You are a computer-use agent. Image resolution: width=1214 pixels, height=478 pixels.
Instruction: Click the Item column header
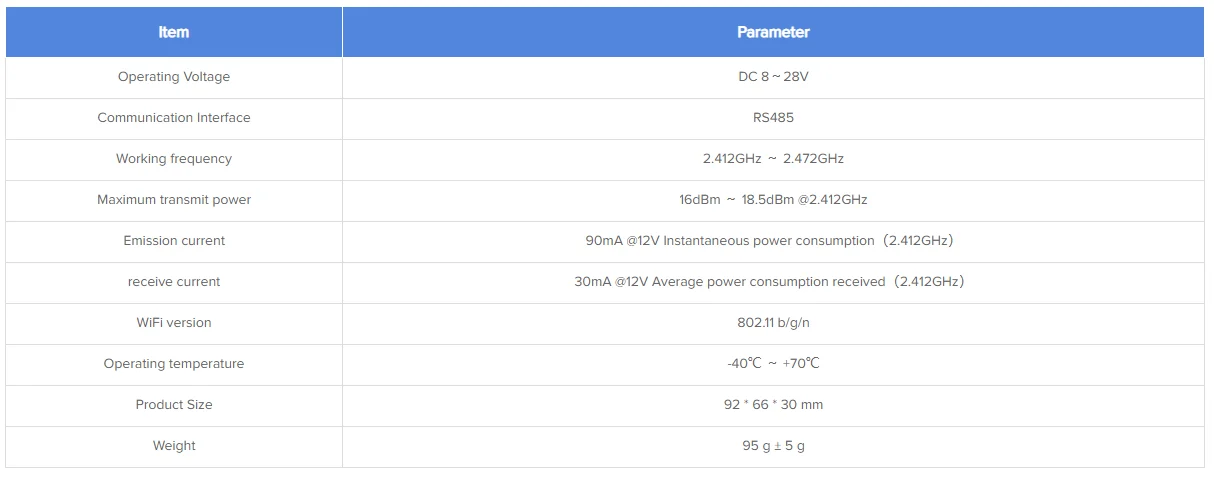point(174,32)
